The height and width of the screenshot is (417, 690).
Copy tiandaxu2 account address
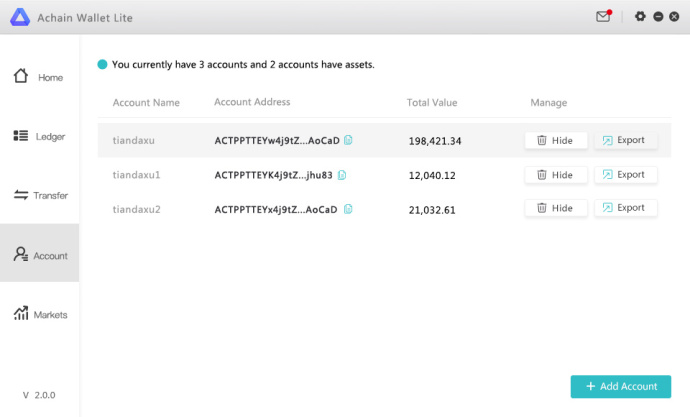(348, 209)
